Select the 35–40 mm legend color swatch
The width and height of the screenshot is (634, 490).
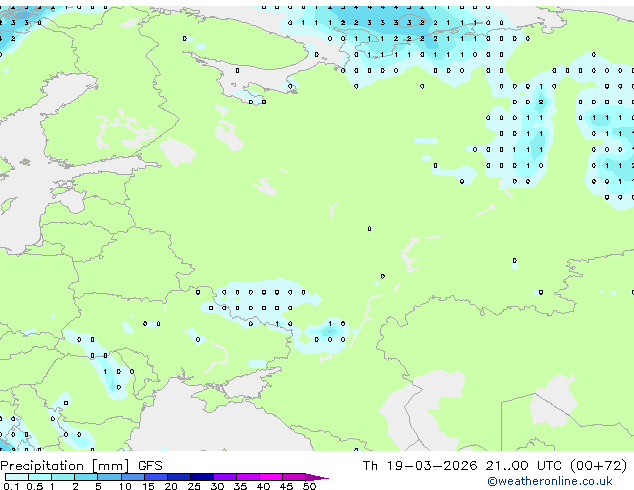(248, 477)
